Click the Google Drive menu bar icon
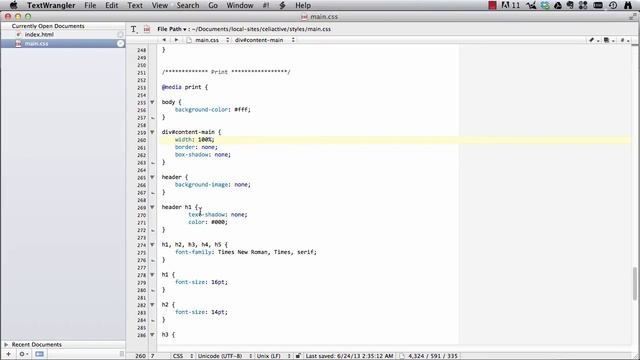This screenshot has width=640, height=360. [558, 5]
